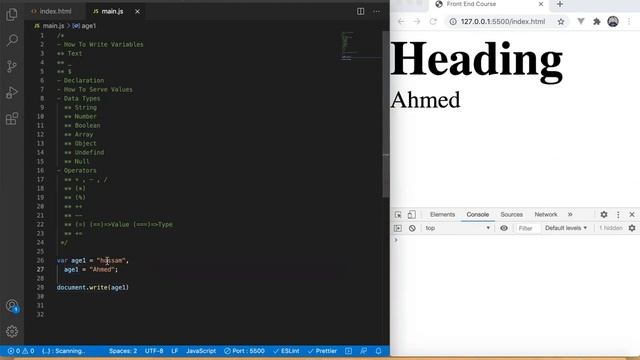Change JavaScript language mode
Screen dimensions: 640x360
tap(201, 351)
